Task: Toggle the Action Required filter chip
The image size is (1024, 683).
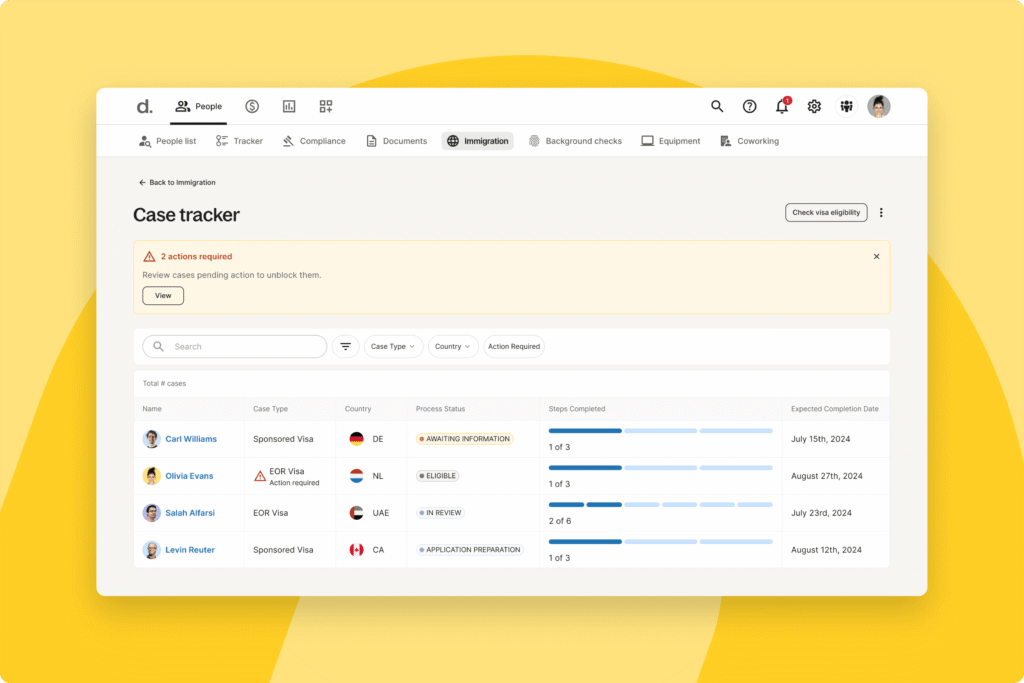Action: pos(514,346)
